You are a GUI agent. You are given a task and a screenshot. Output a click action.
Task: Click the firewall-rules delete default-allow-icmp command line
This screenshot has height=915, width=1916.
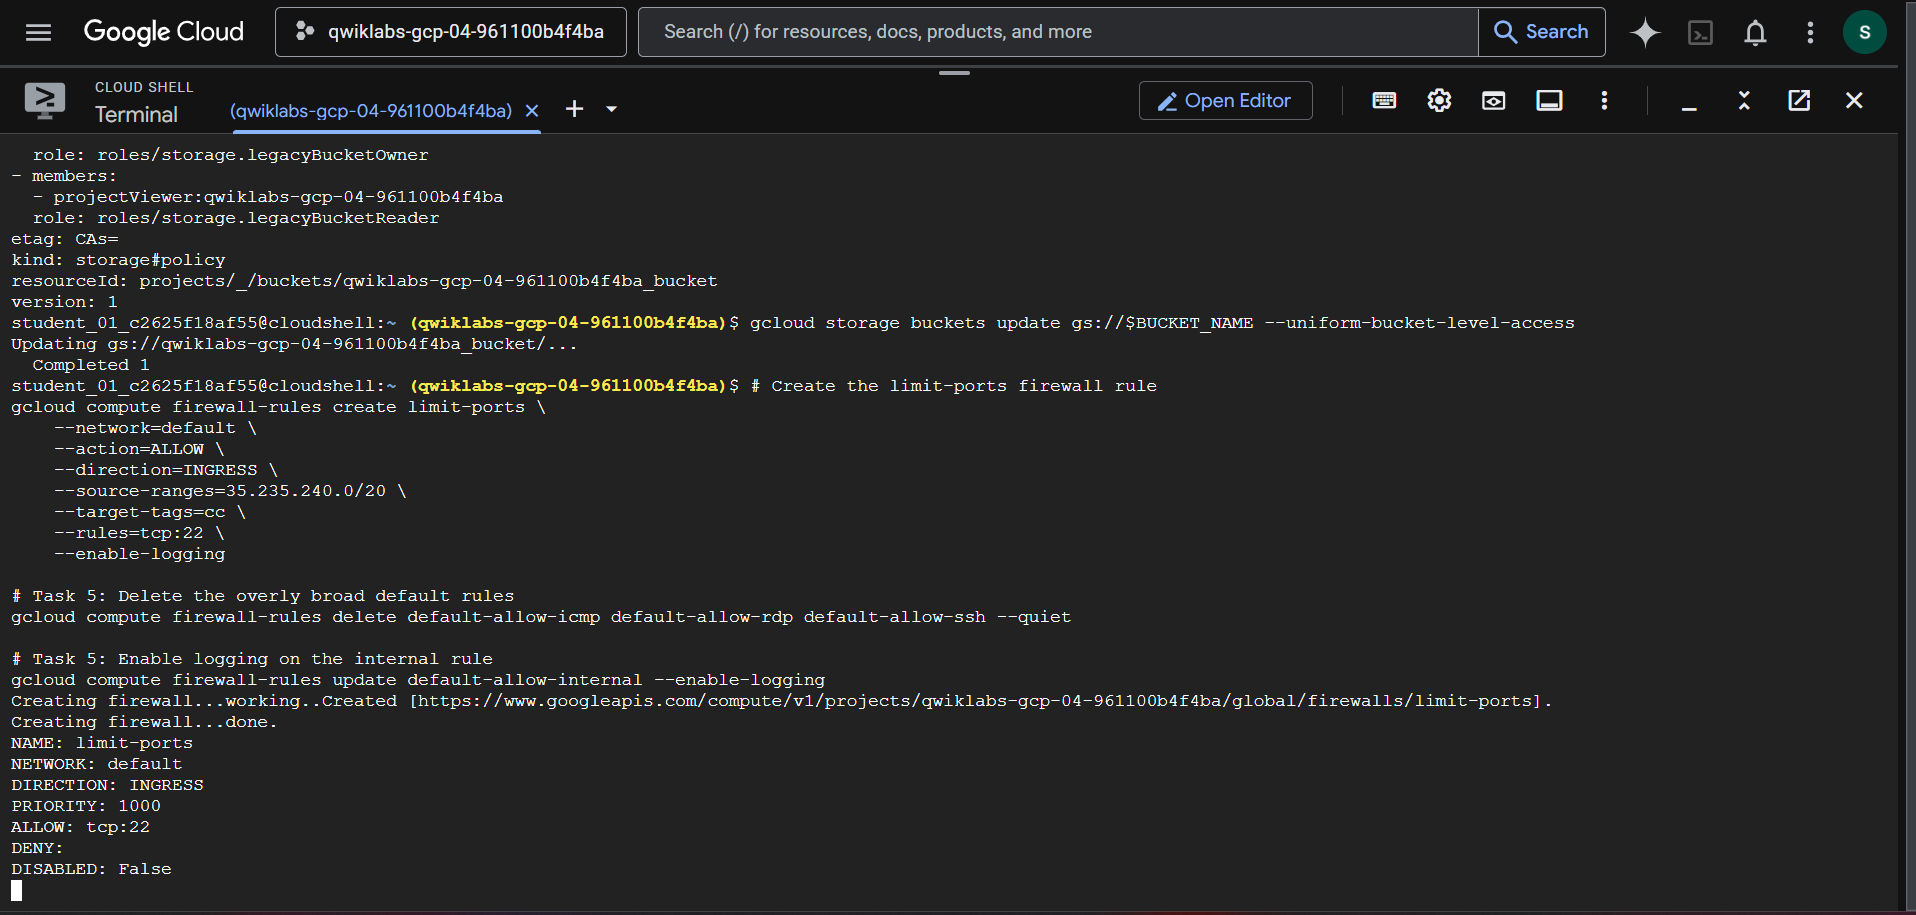pos(541,617)
